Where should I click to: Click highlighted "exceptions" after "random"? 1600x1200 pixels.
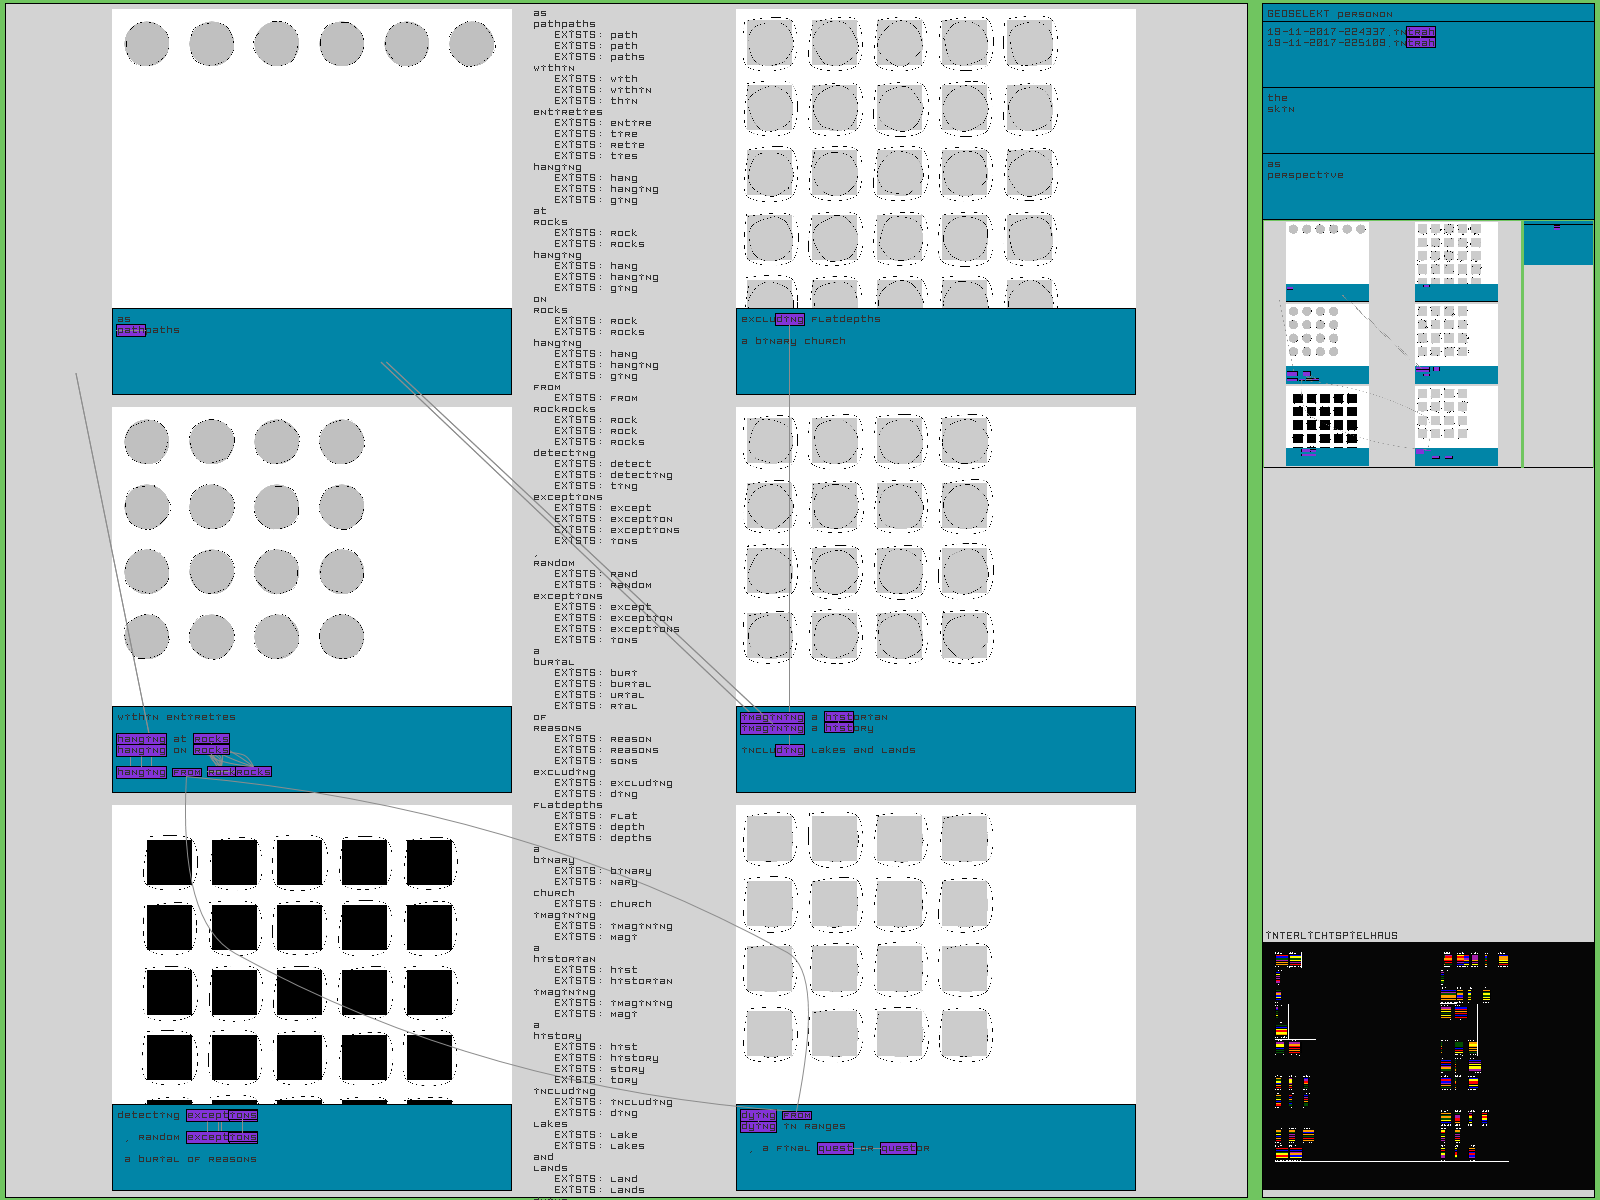pyautogui.click(x=221, y=1137)
